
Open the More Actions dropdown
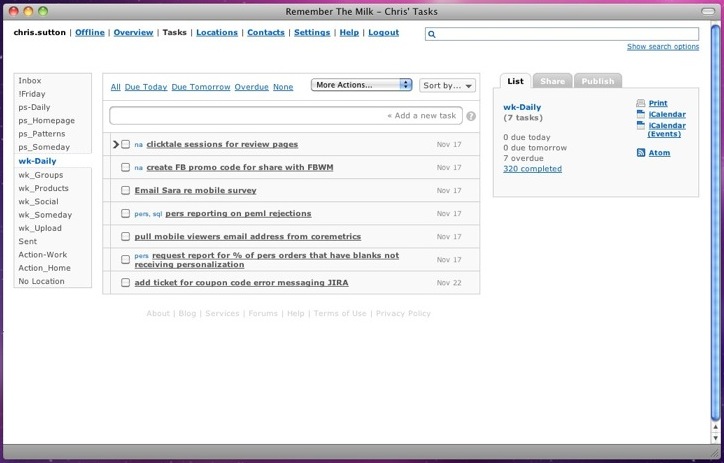361,85
